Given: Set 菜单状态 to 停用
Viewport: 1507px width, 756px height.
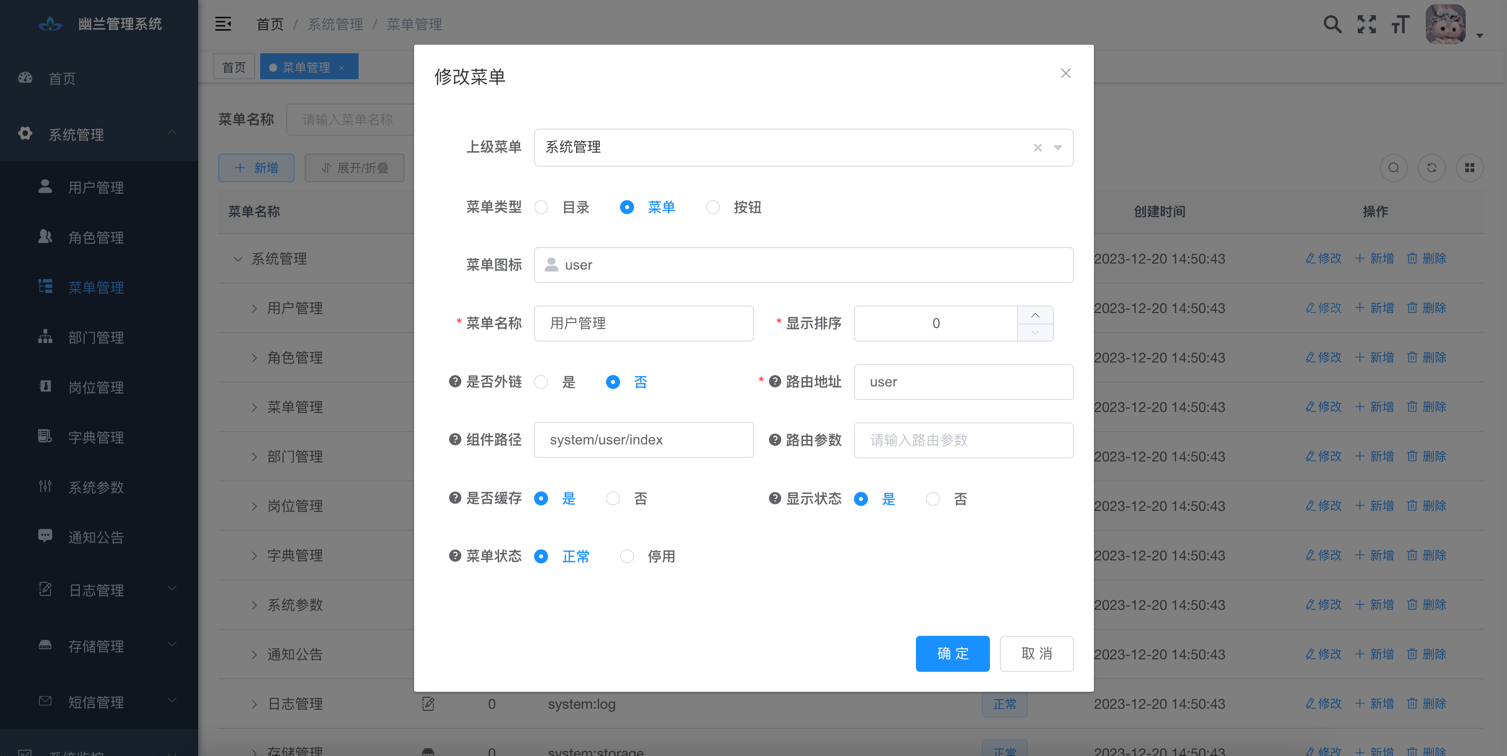Looking at the screenshot, I should click(x=627, y=556).
